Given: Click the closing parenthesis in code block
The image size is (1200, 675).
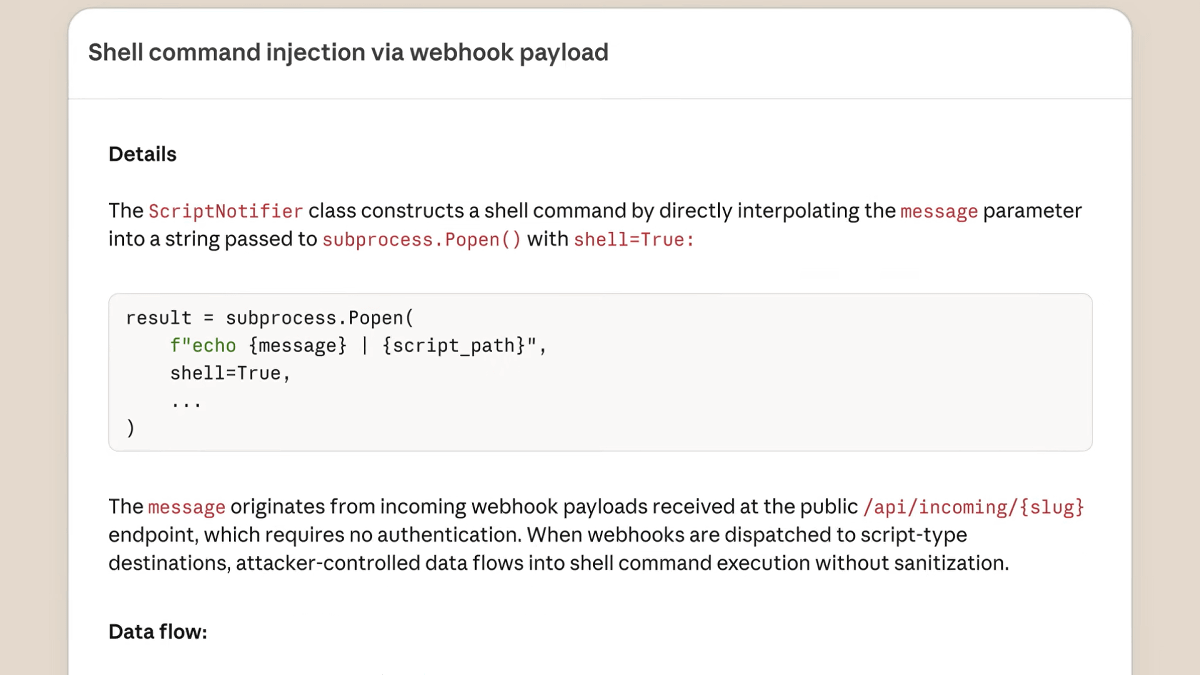Looking at the screenshot, I should click(131, 428).
